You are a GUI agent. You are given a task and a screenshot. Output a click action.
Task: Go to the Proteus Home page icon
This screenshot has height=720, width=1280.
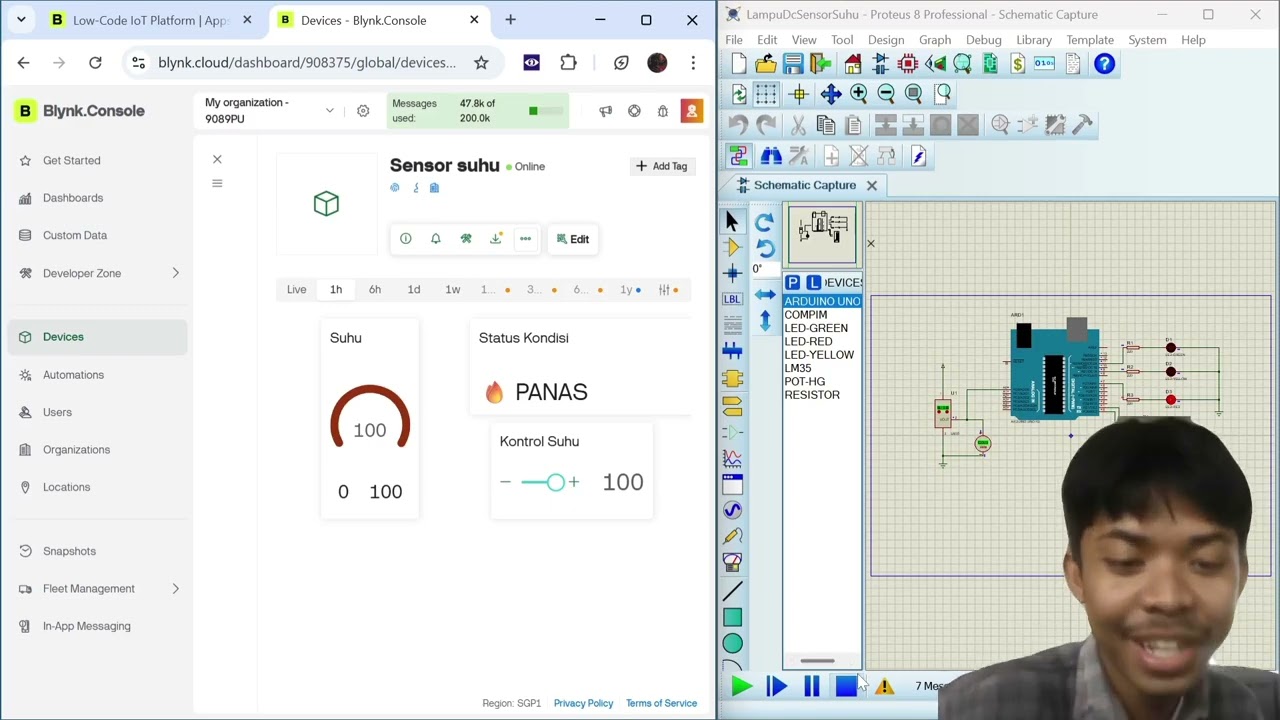click(x=853, y=64)
